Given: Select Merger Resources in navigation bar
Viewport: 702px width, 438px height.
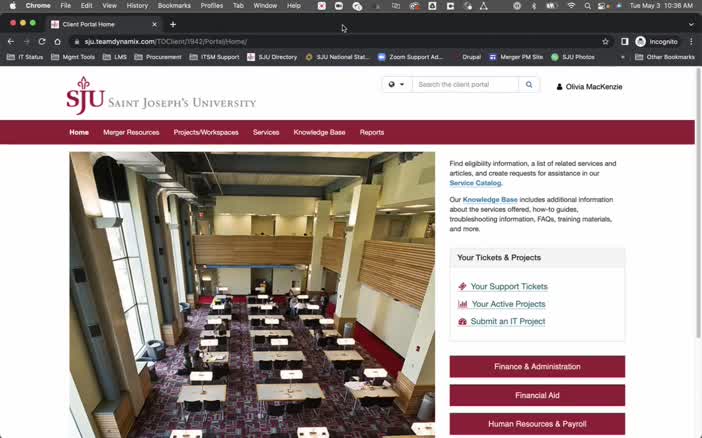Looking at the screenshot, I should (x=131, y=133).
